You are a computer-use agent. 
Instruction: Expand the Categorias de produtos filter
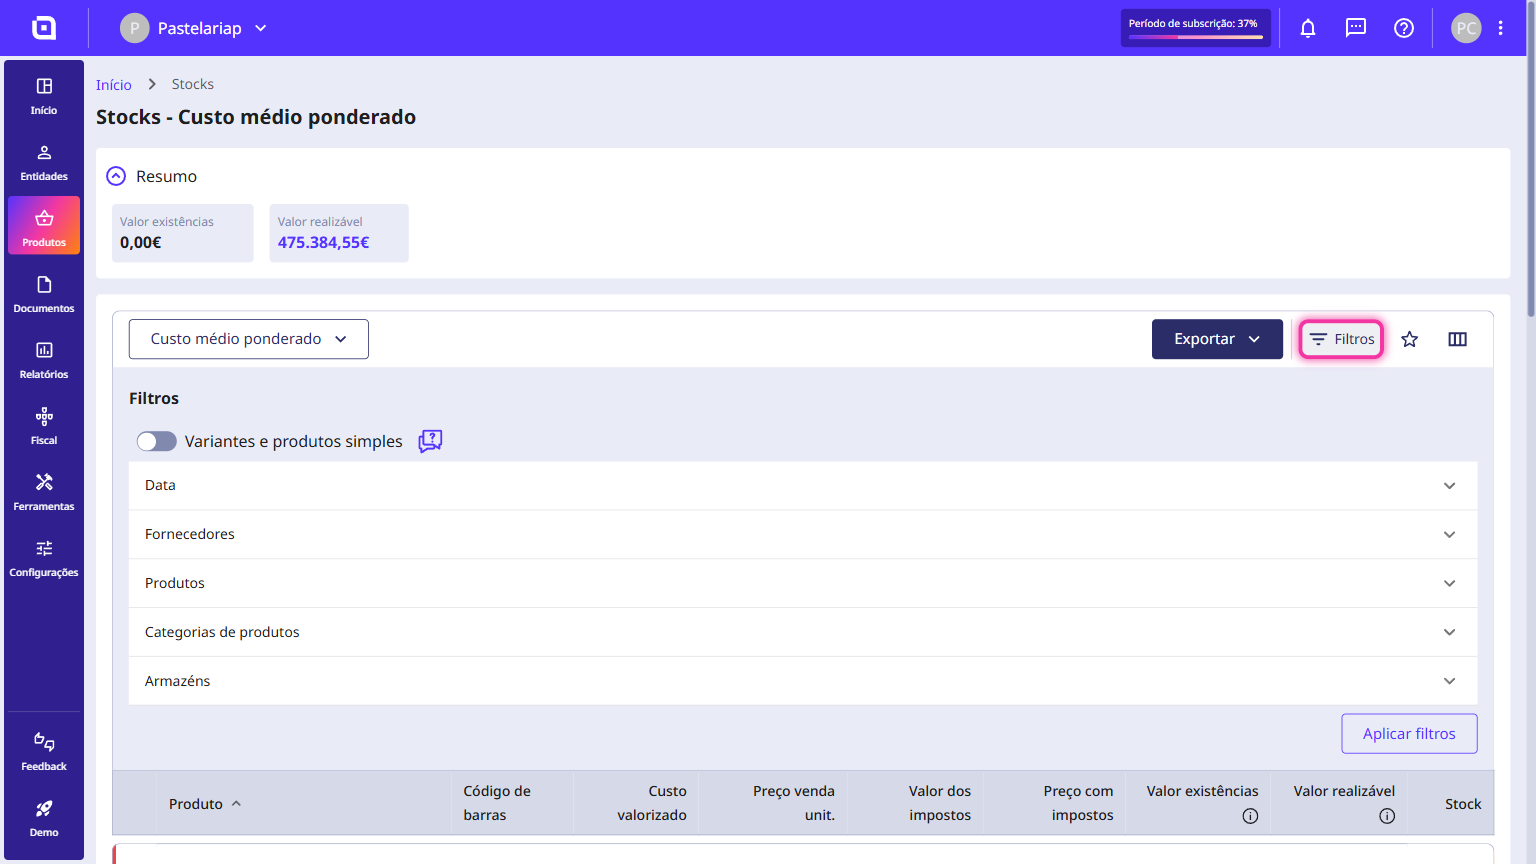(x=803, y=633)
